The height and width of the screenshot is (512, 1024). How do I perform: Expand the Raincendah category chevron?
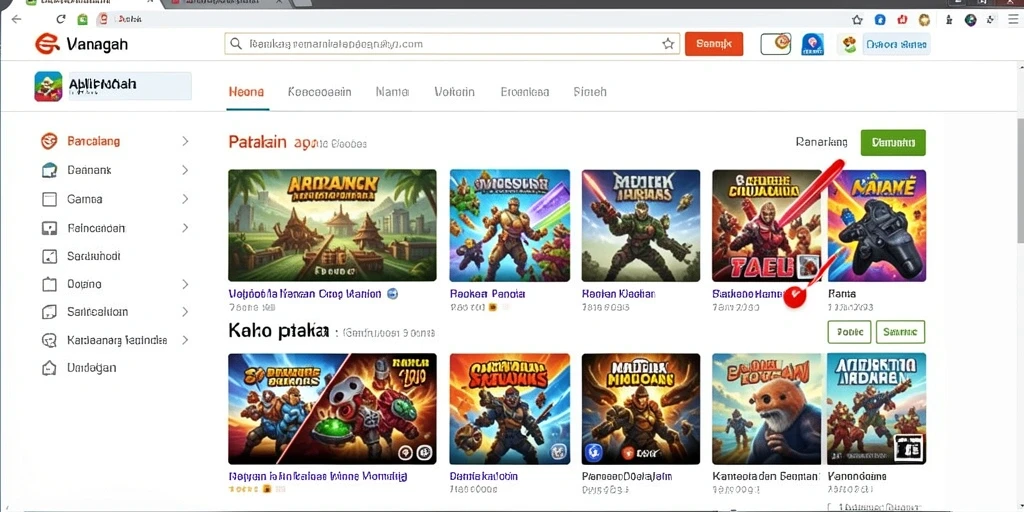click(x=185, y=228)
